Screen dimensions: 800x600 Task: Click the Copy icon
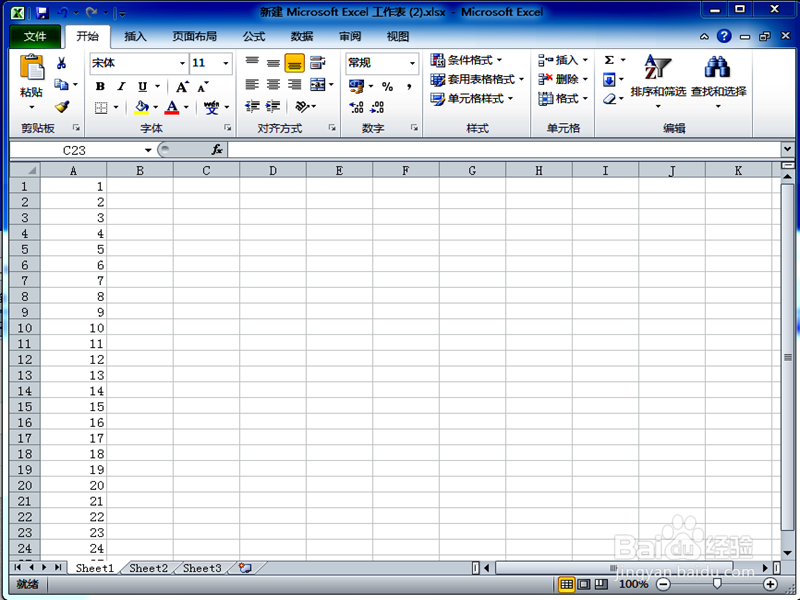pyautogui.click(x=61, y=84)
